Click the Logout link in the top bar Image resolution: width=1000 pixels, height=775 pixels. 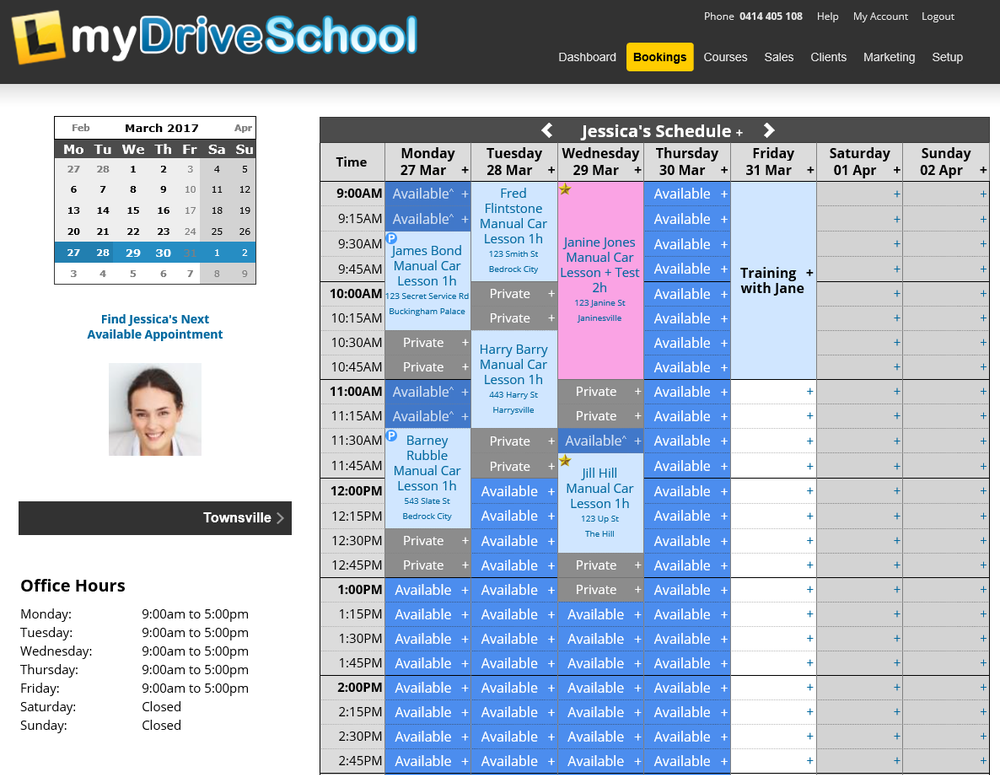click(x=937, y=16)
